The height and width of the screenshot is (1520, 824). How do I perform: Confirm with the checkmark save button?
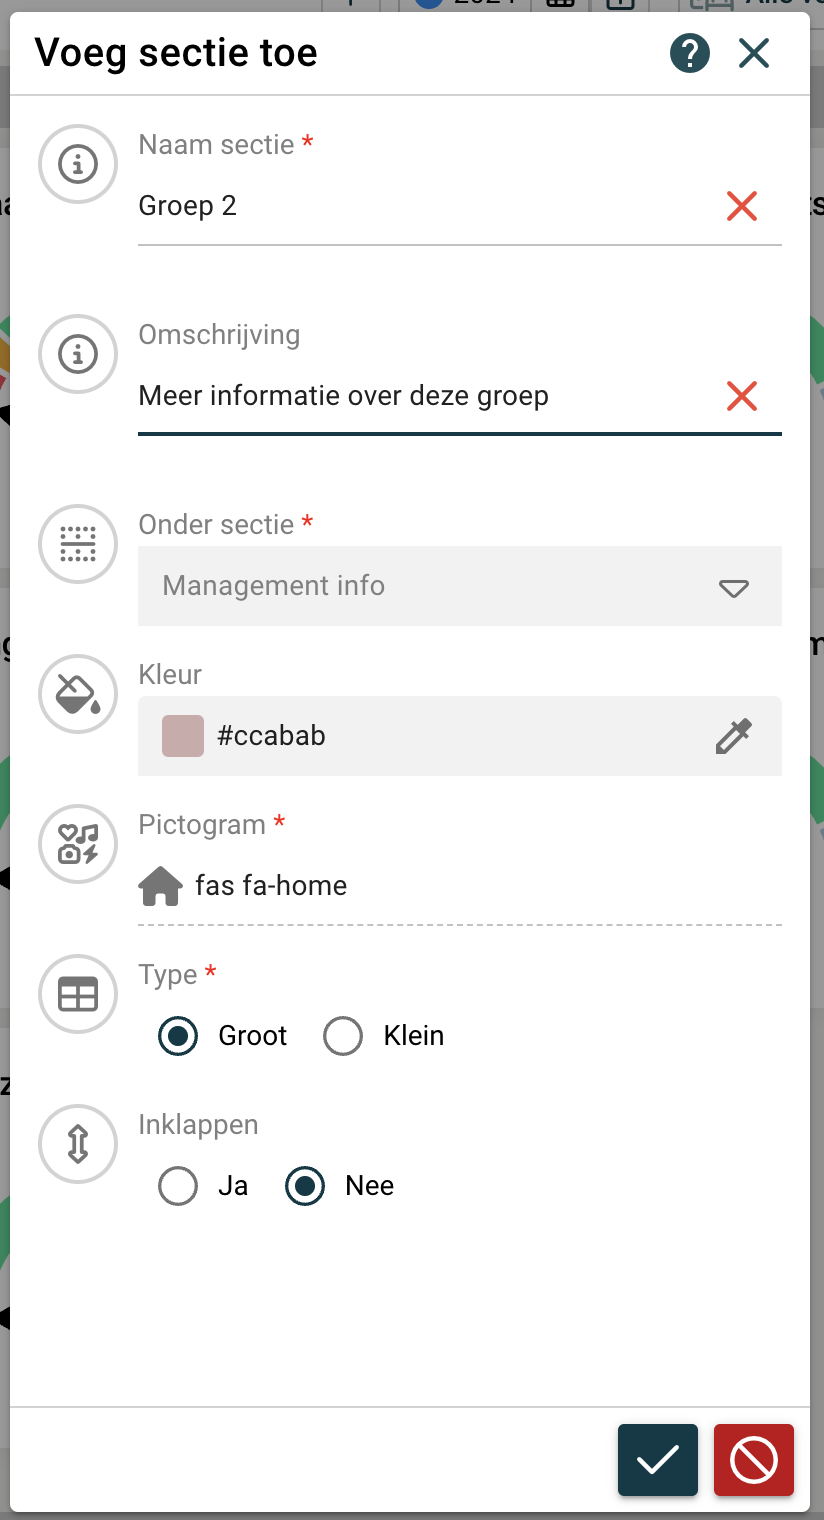click(657, 1460)
